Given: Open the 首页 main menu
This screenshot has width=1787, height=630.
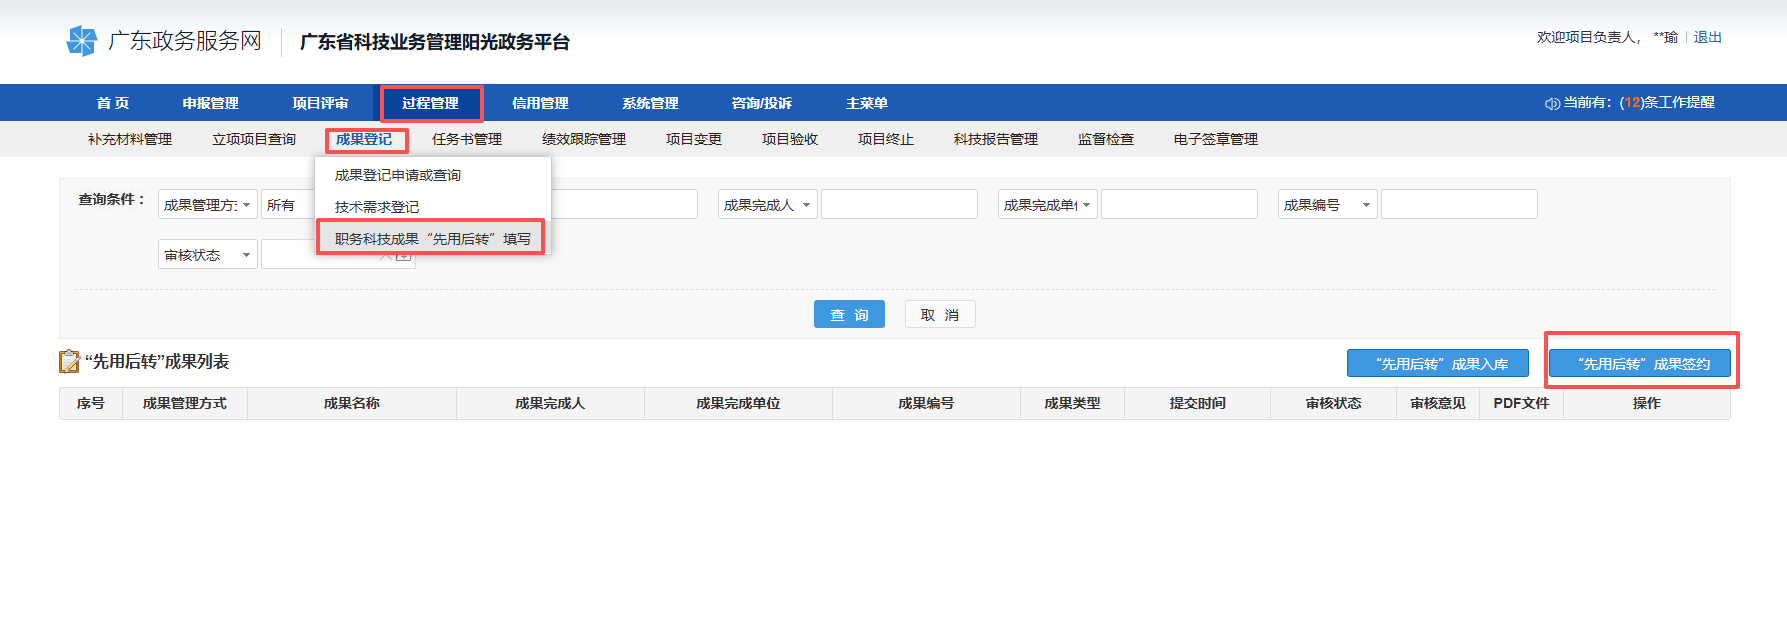Looking at the screenshot, I should [x=113, y=103].
